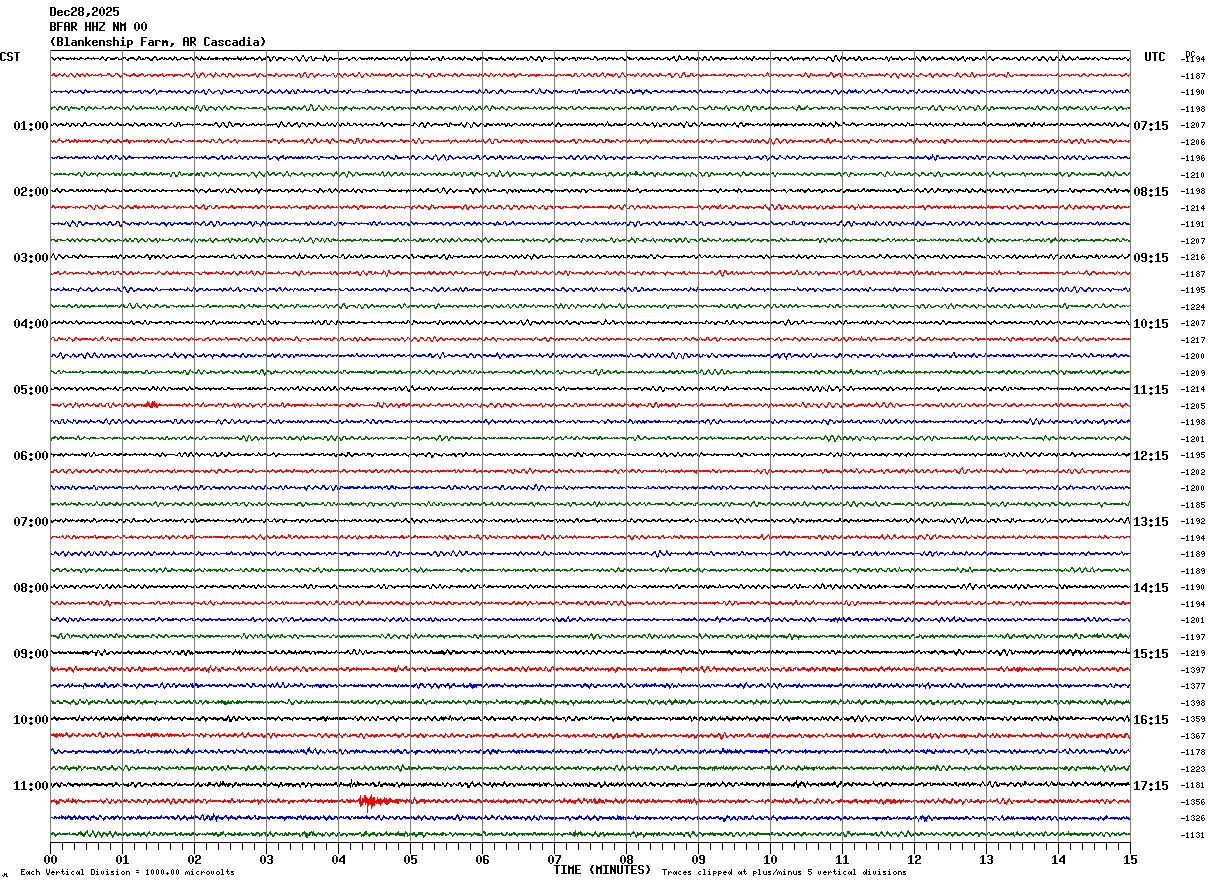Click the 05:00 CST time label

[31, 390]
